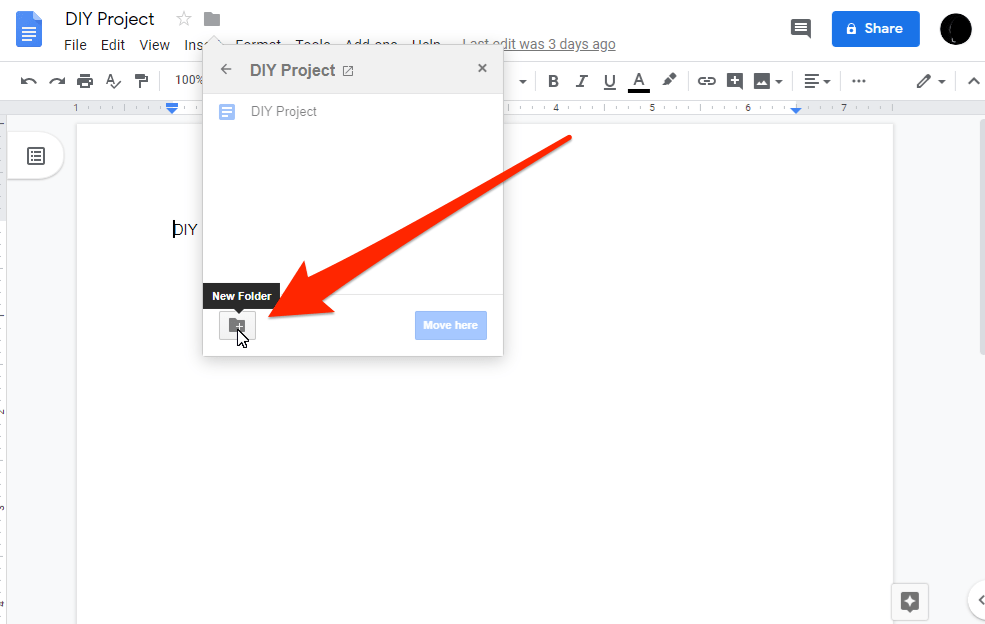Expand the text alignment dropdown

click(x=817, y=81)
